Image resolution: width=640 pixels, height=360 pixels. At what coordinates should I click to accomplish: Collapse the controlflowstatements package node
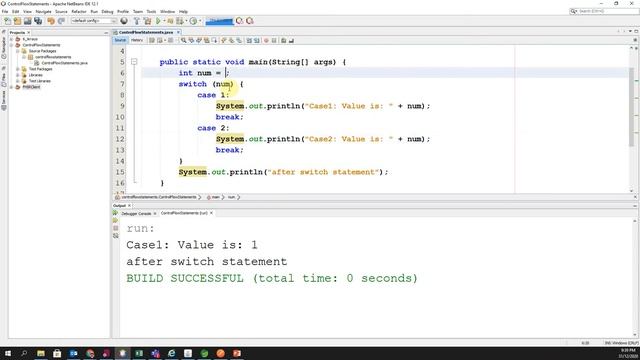pyautogui.click(x=24, y=57)
